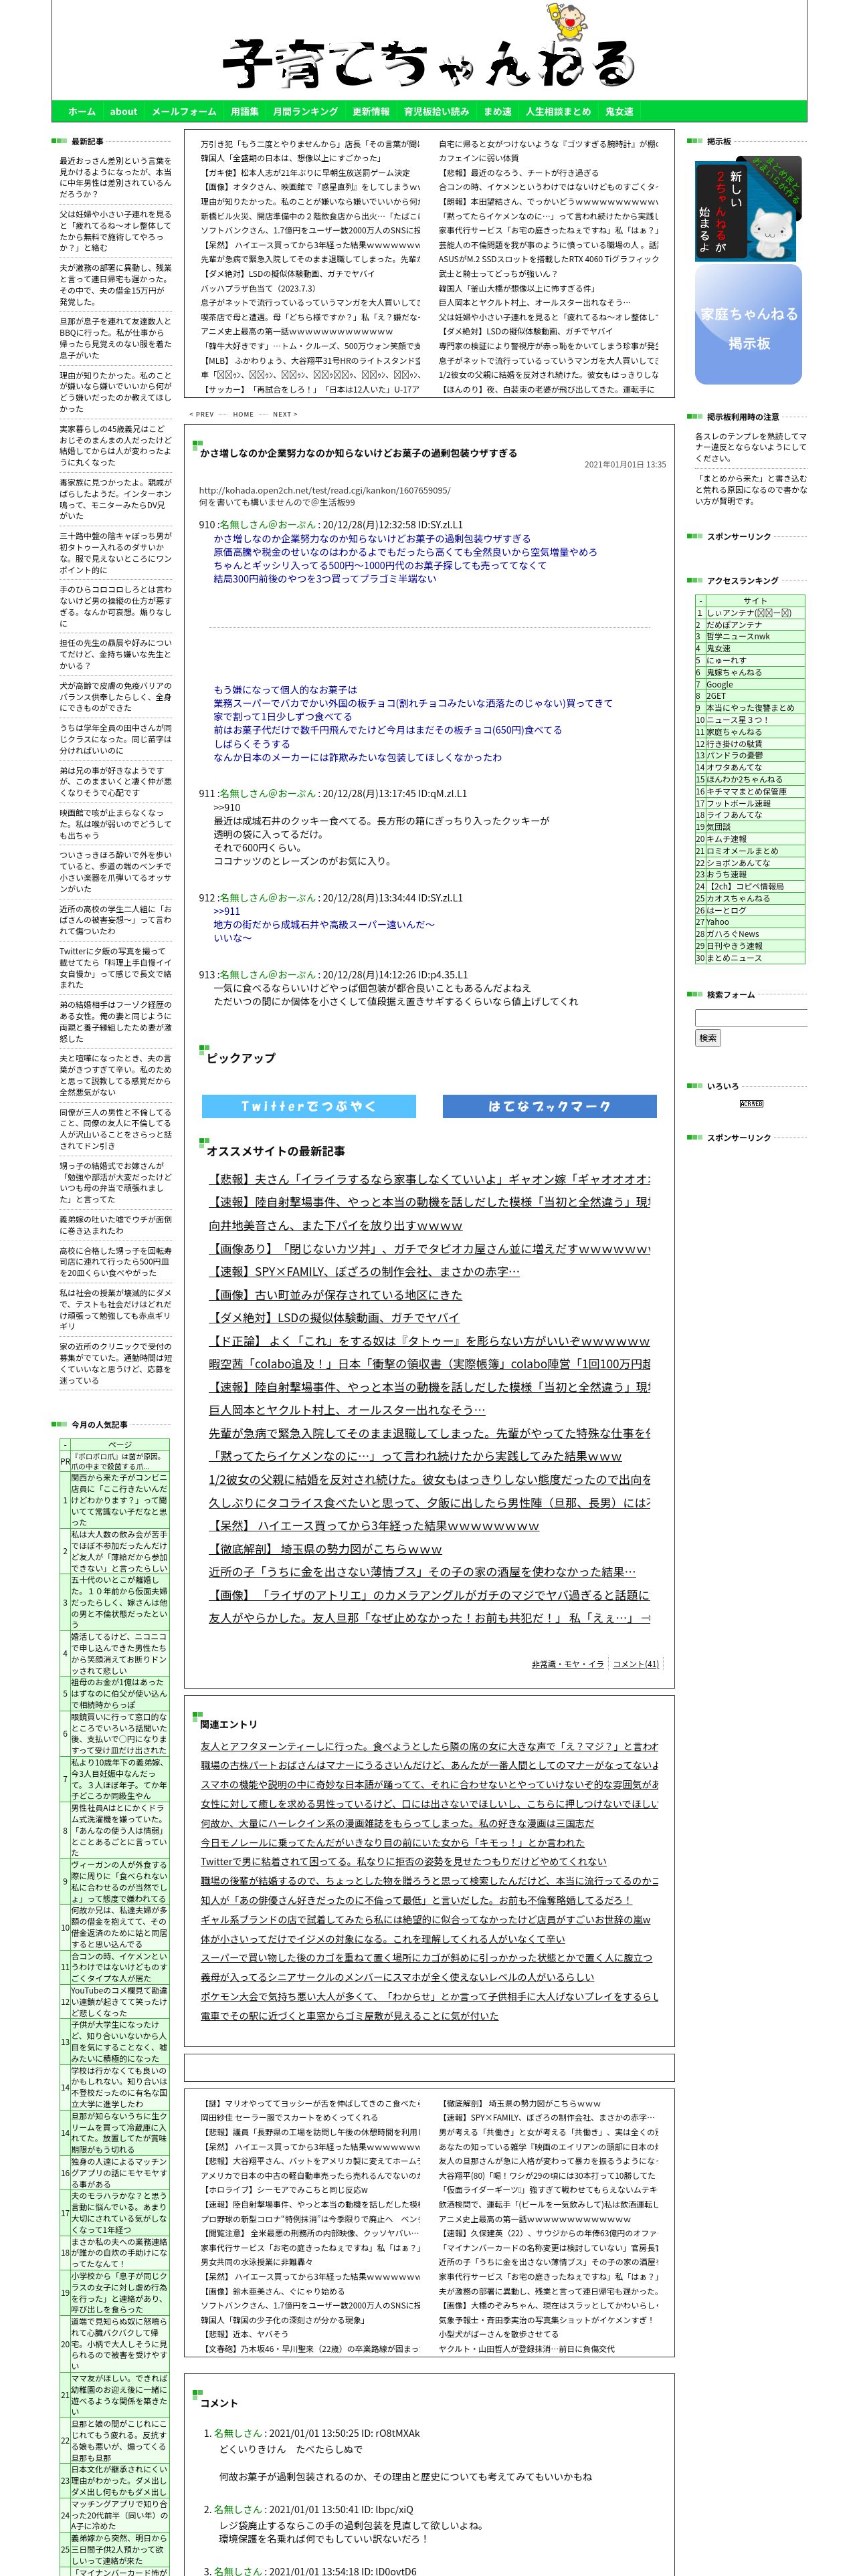Open the 育児板拾い読み menu item

(436, 111)
